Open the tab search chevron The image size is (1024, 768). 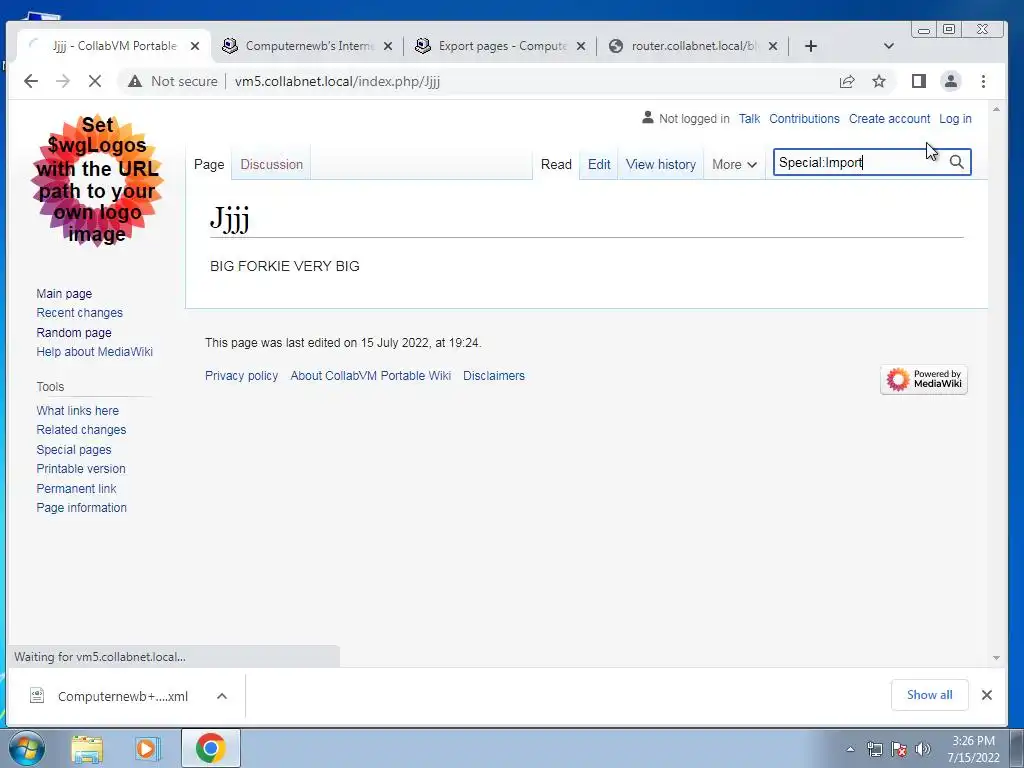pyautogui.click(x=888, y=46)
